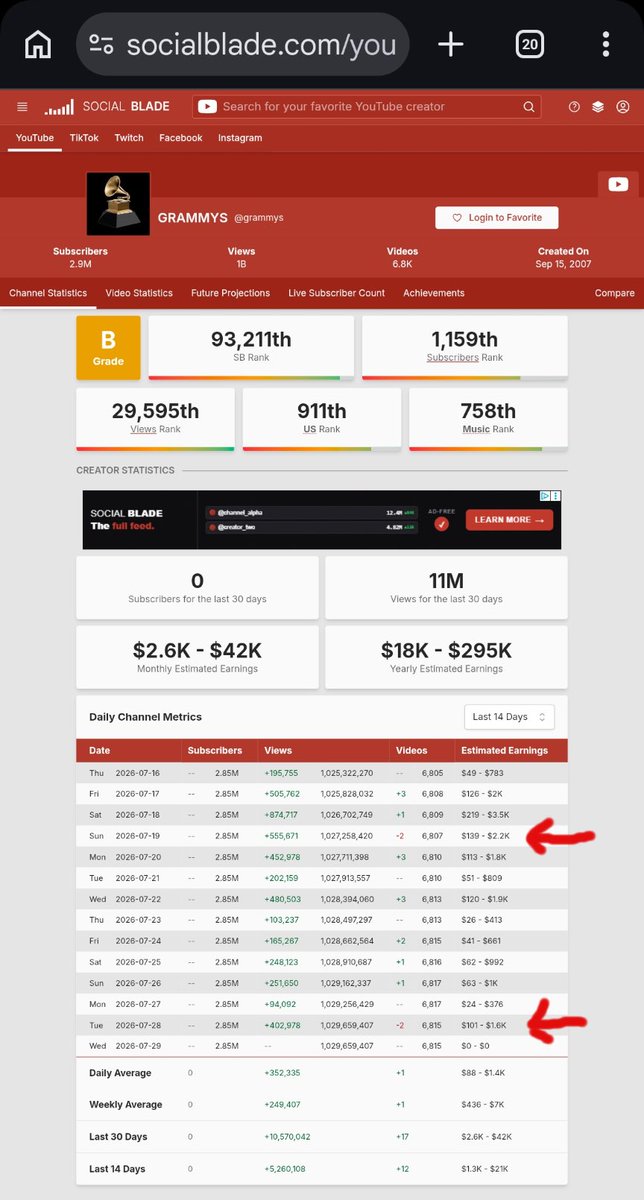This screenshot has width=644, height=1200.
Task: Click the Views column header
Action: click(x=278, y=750)
